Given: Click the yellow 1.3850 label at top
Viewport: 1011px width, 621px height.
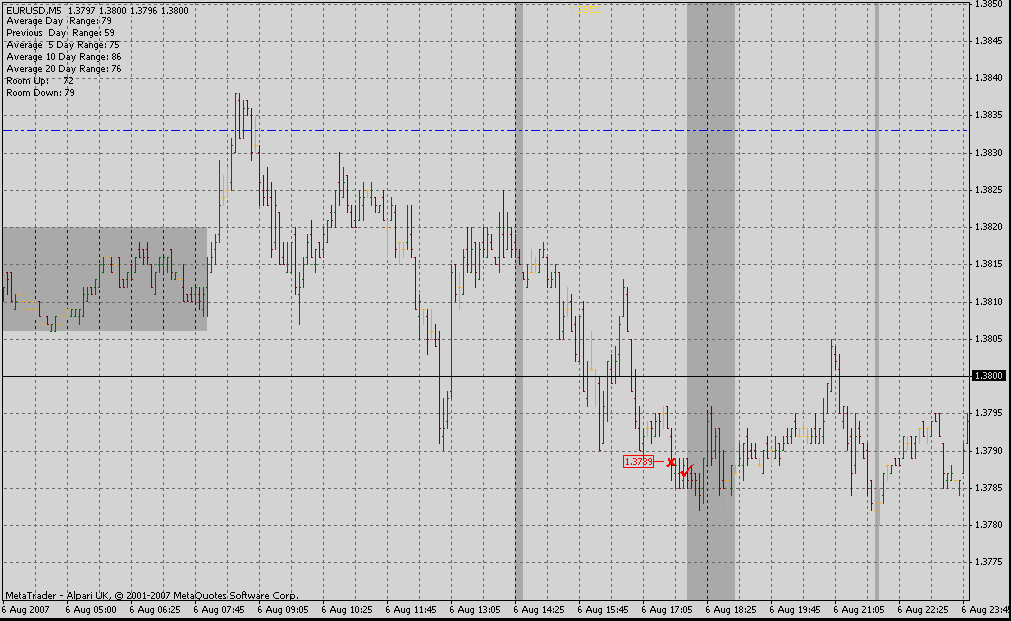Looking at the screenshot, I should pos(589,9).
